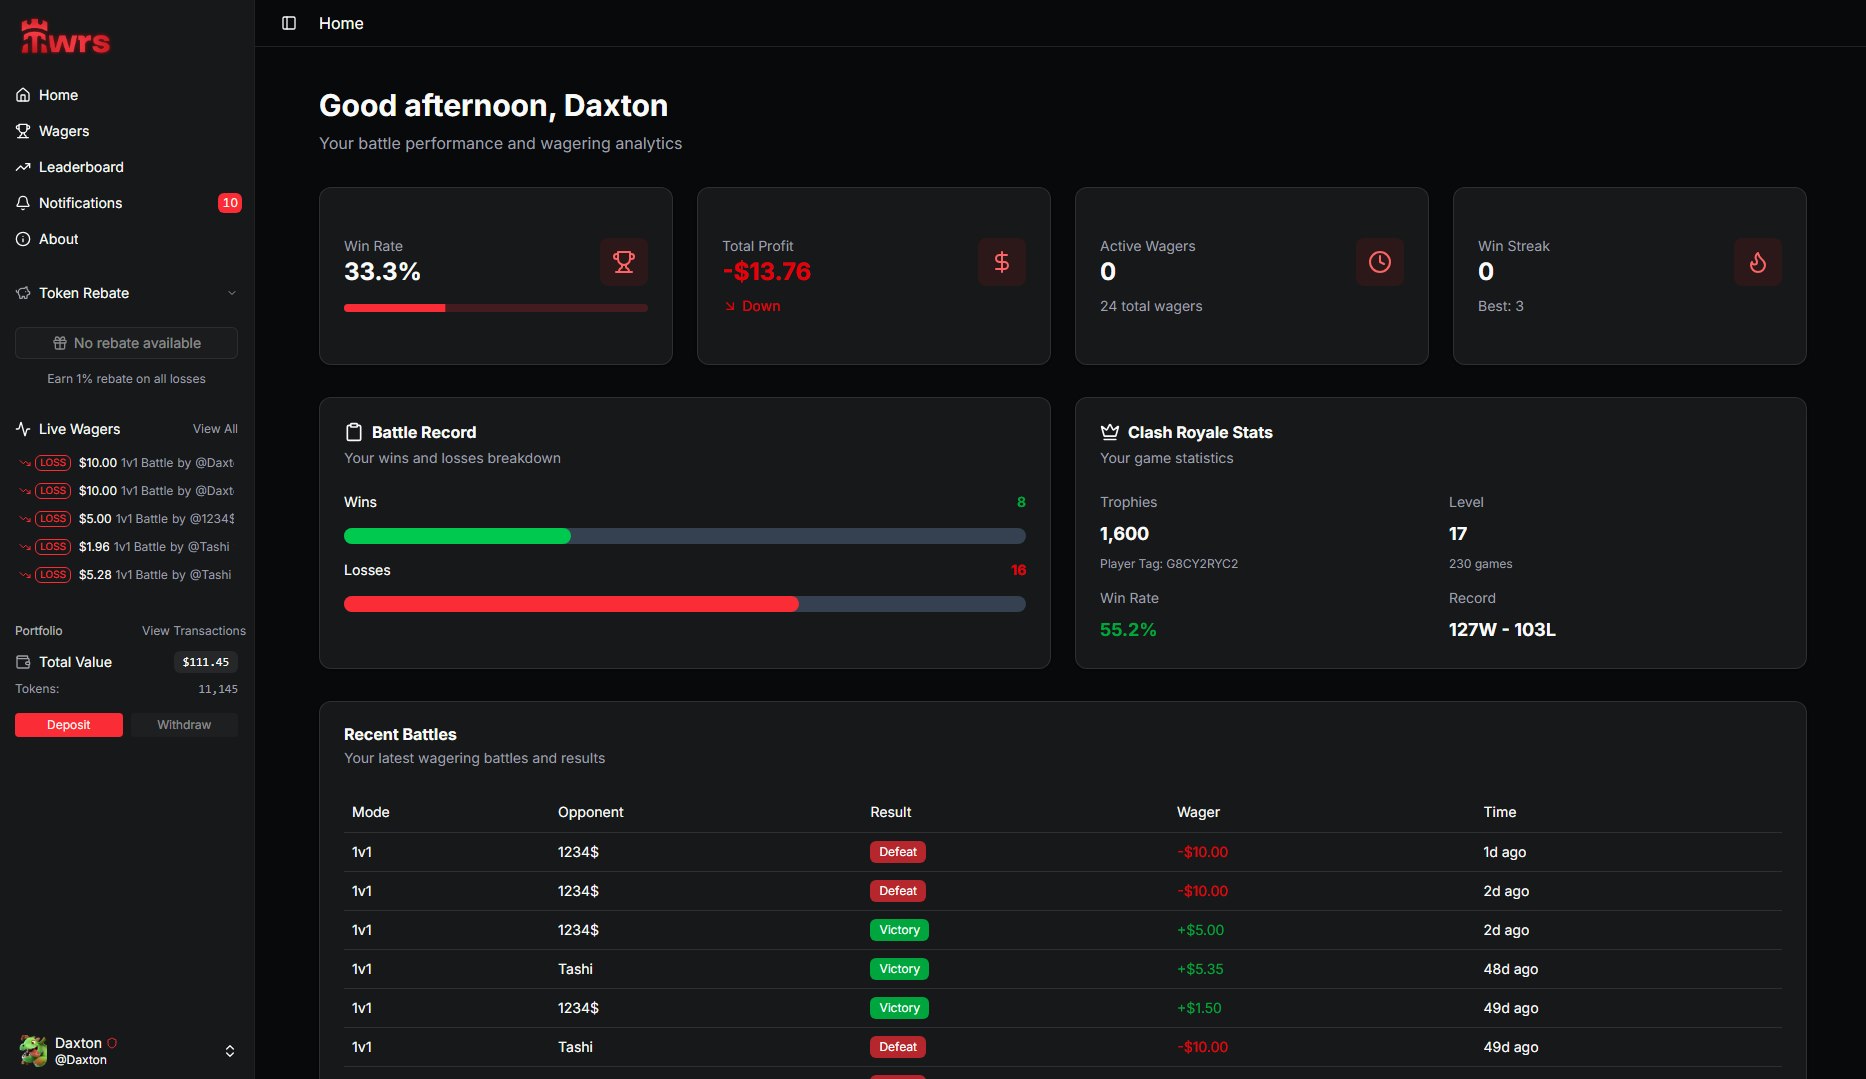This screenshot has height=1079, width=1866.
Task: Click the dollar icon on Total Profit card
Action: click(1002, 262)
